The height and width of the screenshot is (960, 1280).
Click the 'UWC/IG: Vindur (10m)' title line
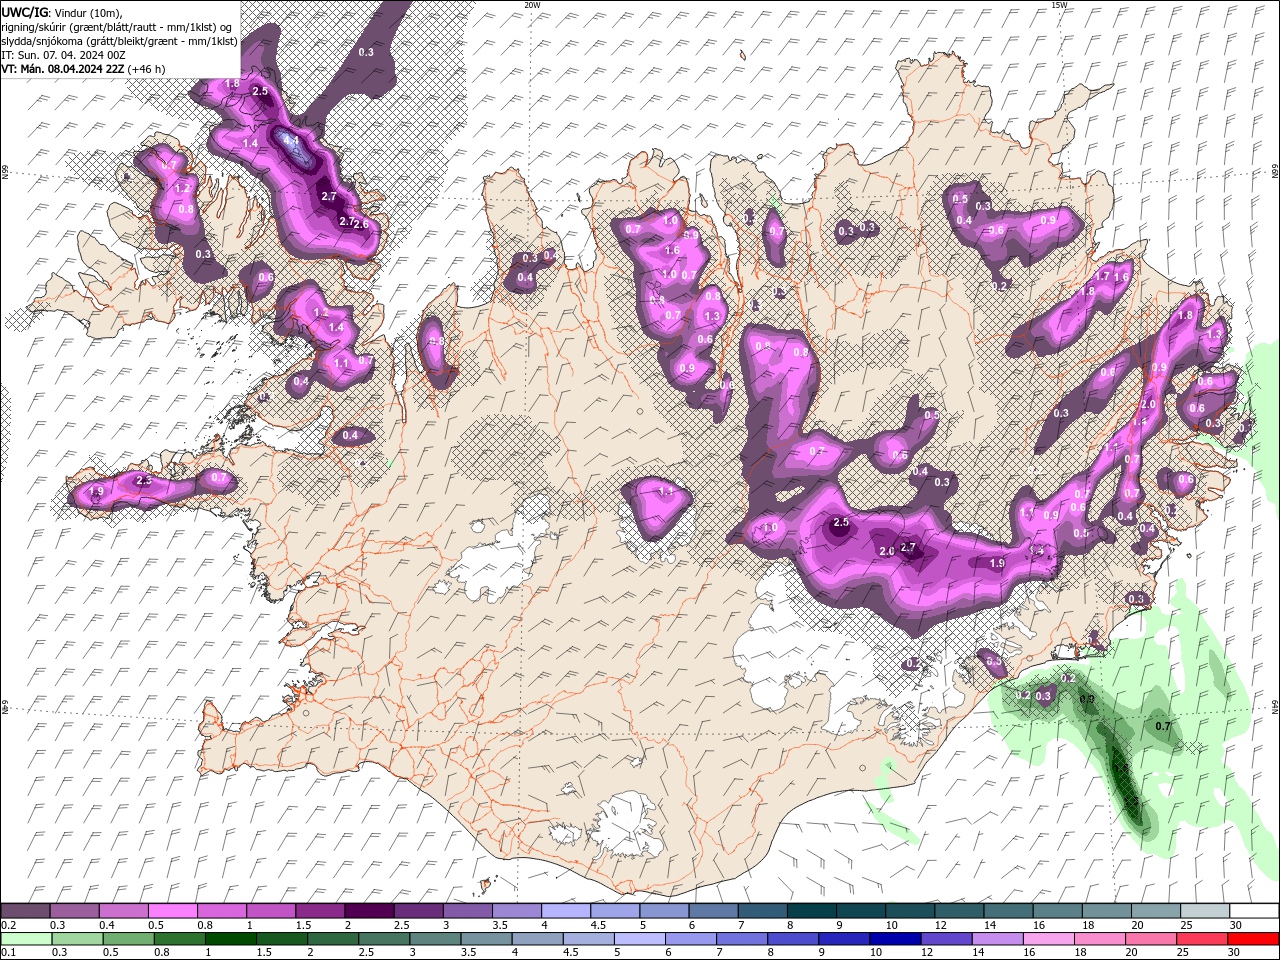[61, 12]
